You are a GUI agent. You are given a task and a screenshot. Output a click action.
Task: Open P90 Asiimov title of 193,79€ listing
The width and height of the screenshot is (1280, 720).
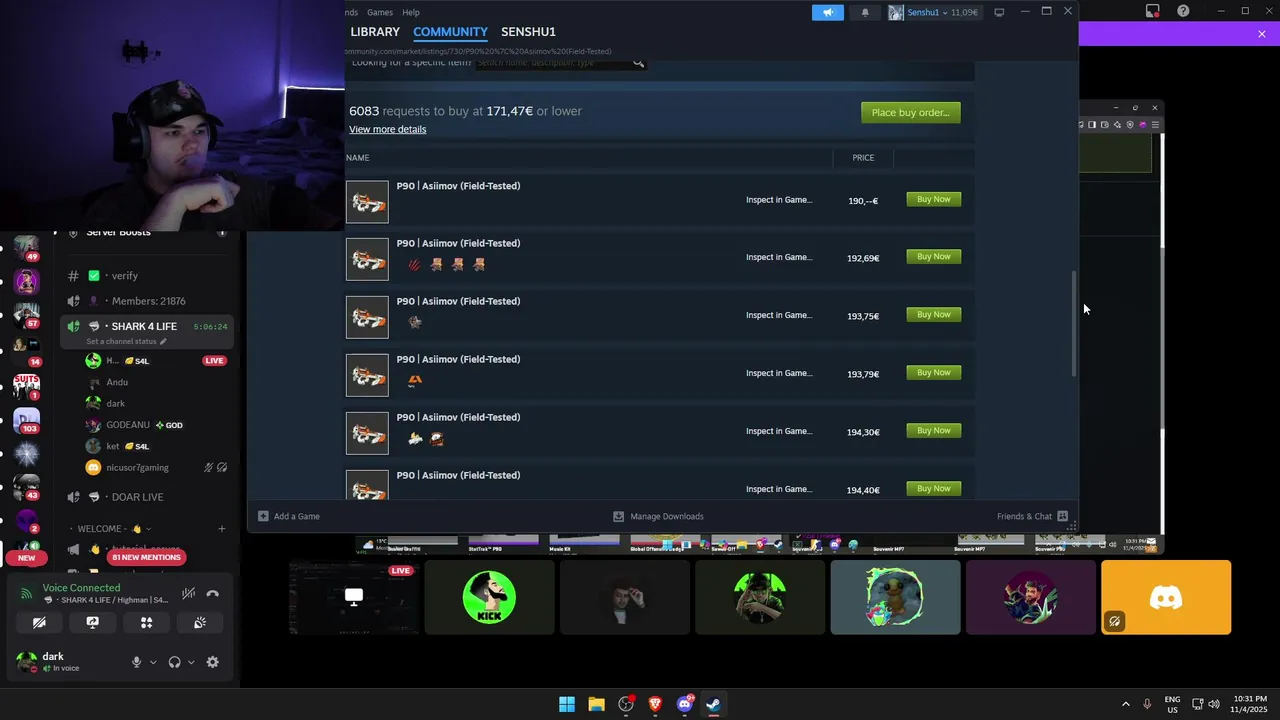458,359
